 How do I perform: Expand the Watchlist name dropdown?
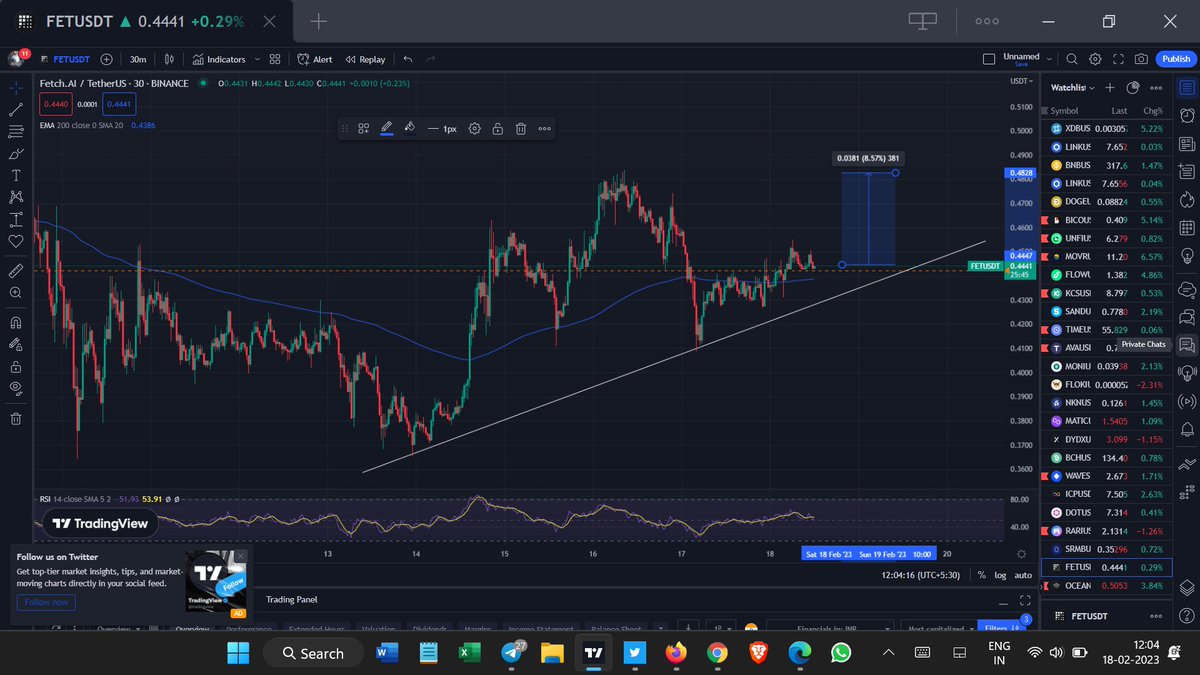[1072, 88]
